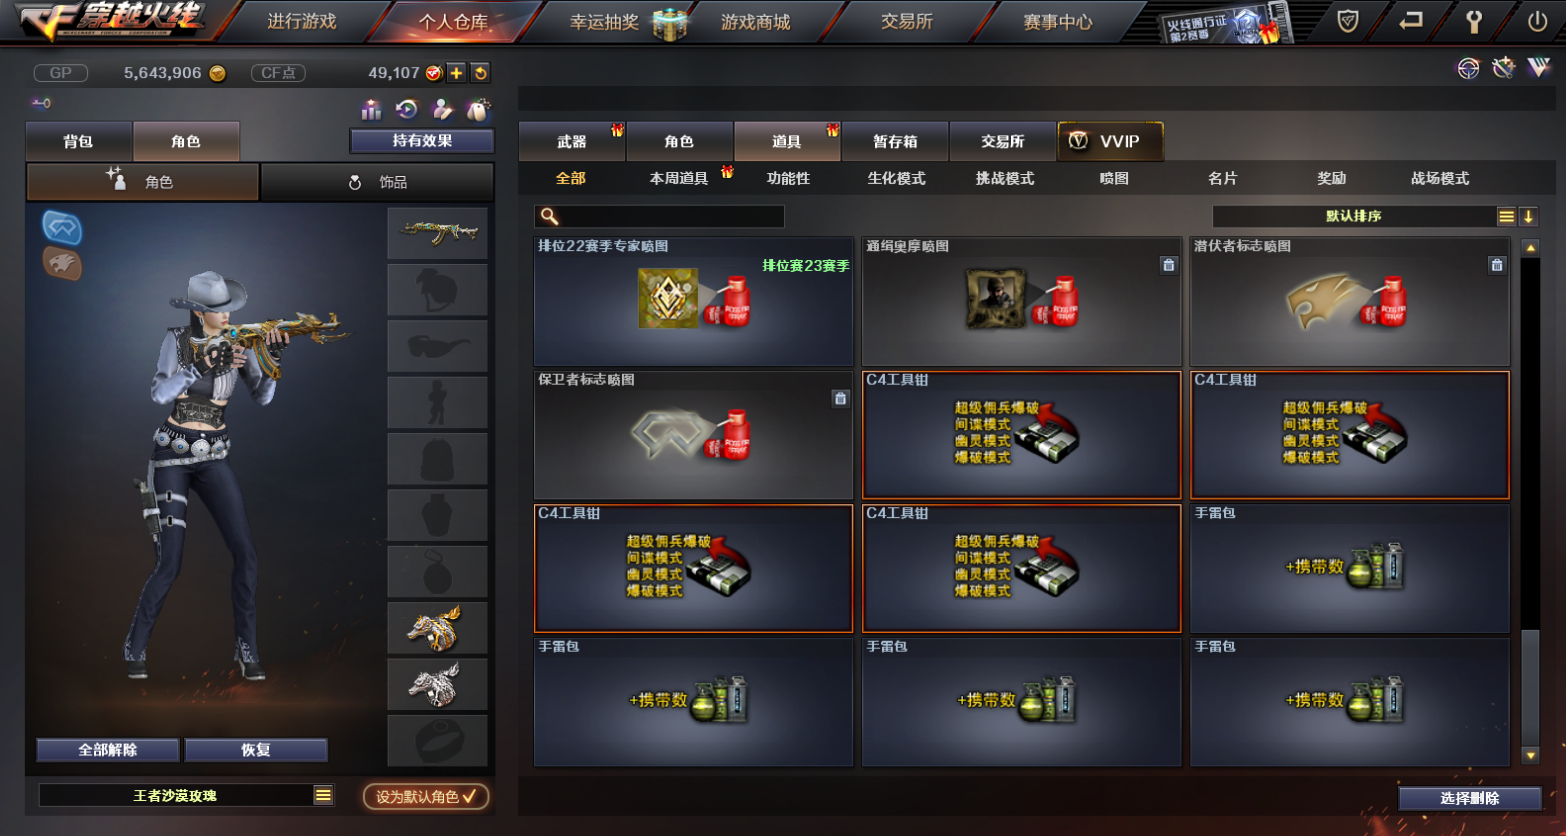Open the shield security icon
The width and height of the screenshot is (1566, 836).
point(1348,20)
